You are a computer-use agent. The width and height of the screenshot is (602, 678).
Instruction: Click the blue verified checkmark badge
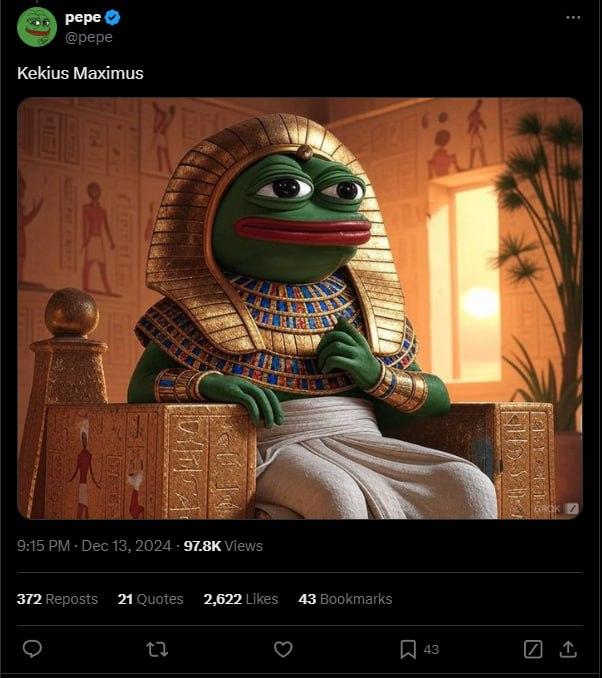click(113, 18)
